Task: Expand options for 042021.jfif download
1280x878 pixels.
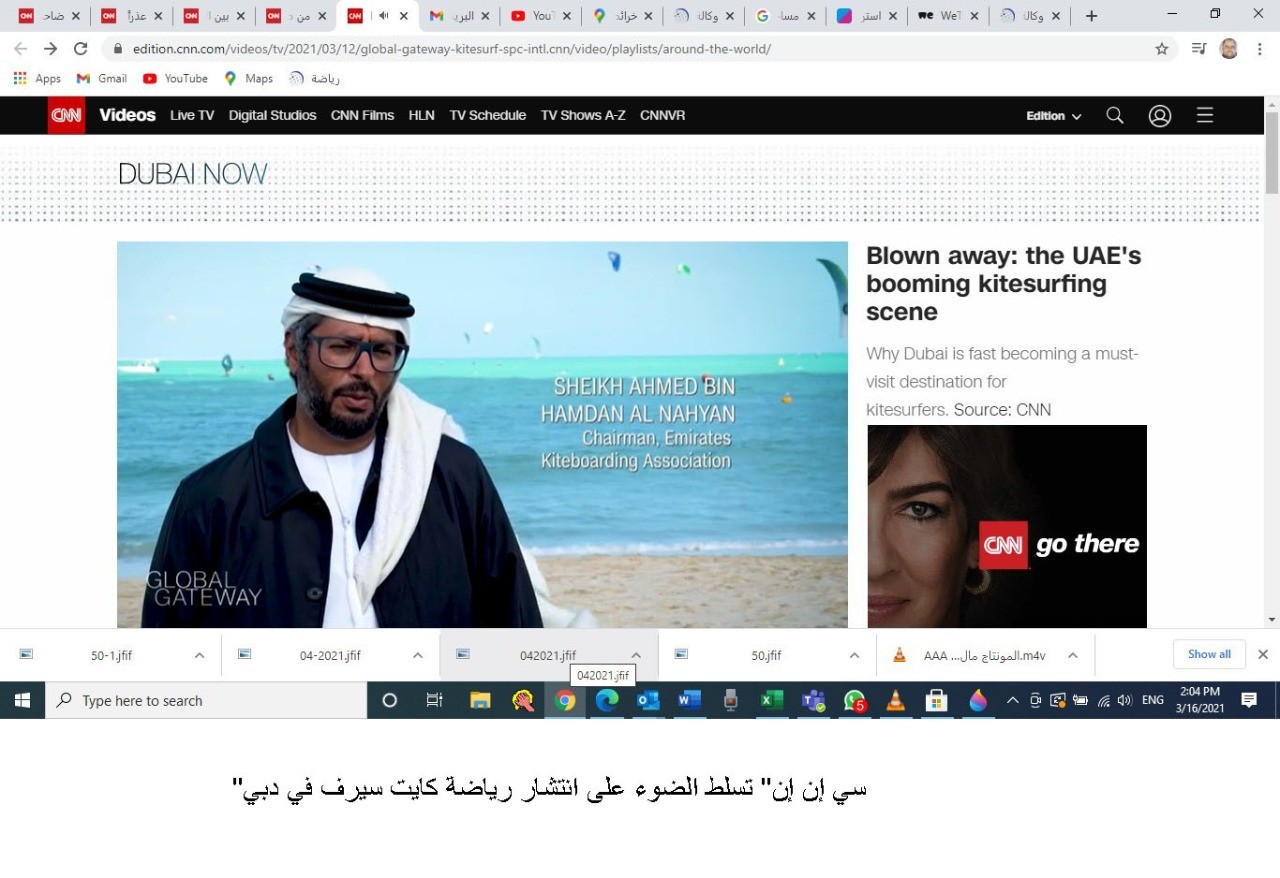Action: pos(636,655)
